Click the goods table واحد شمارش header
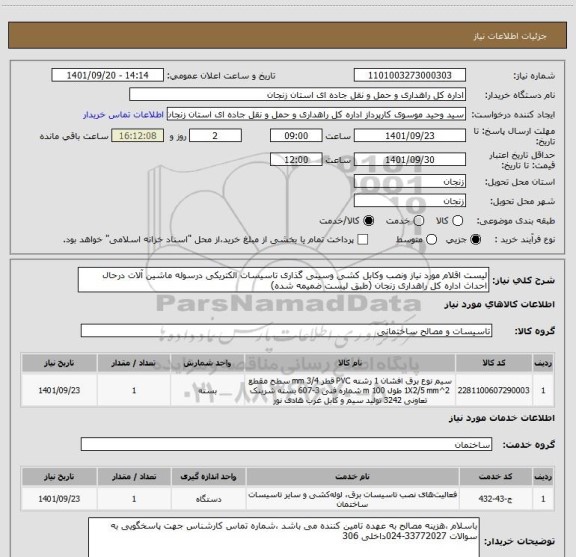This screenshot has width=576, height=557. pyautogui.click(x=208, y=363)
